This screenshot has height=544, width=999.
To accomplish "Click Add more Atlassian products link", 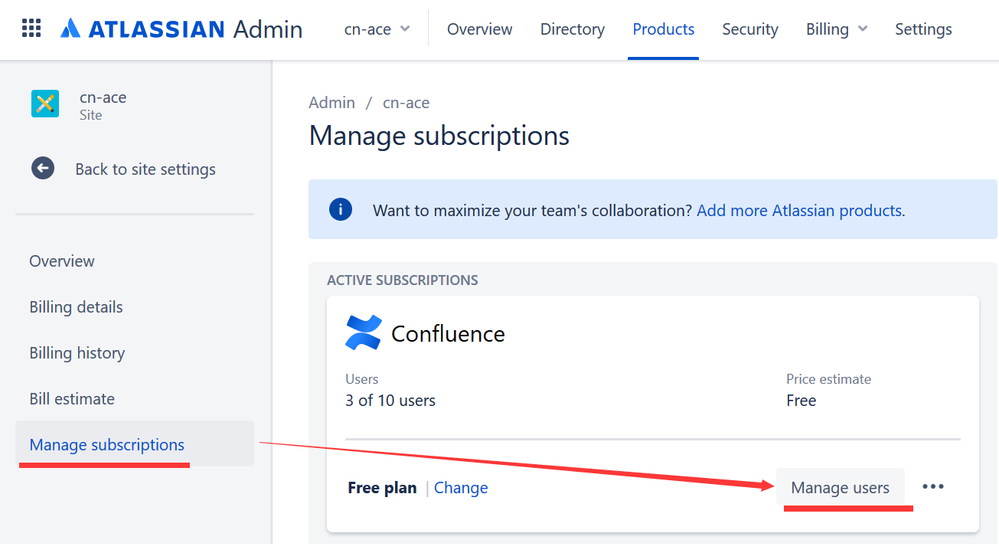I will pos(799,210).
